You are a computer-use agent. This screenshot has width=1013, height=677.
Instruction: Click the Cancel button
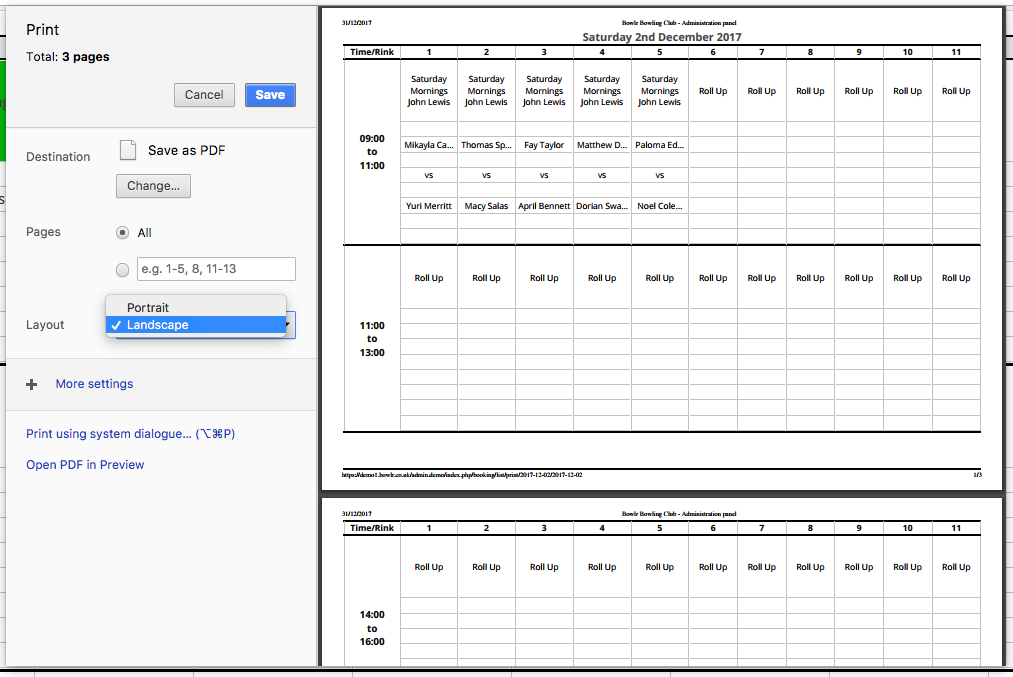click(204, 95)
